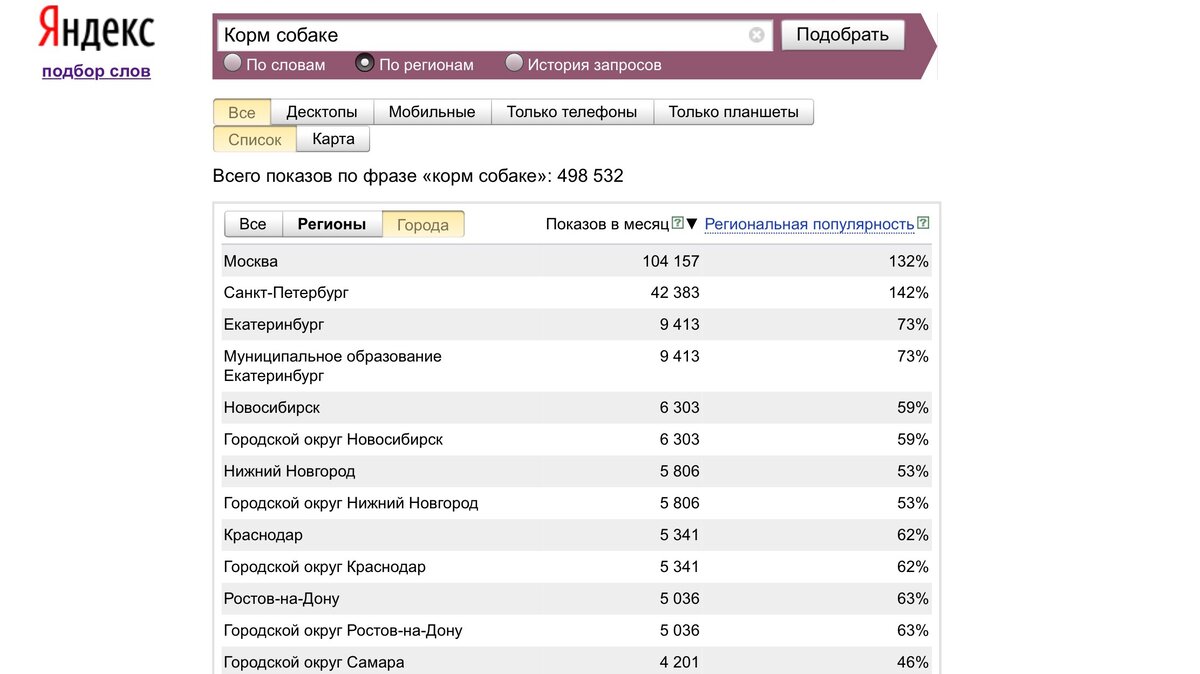The width and height of the screenshot is (1200, 674).
Task: Click the Подобрать button
Action: (842, 35)
